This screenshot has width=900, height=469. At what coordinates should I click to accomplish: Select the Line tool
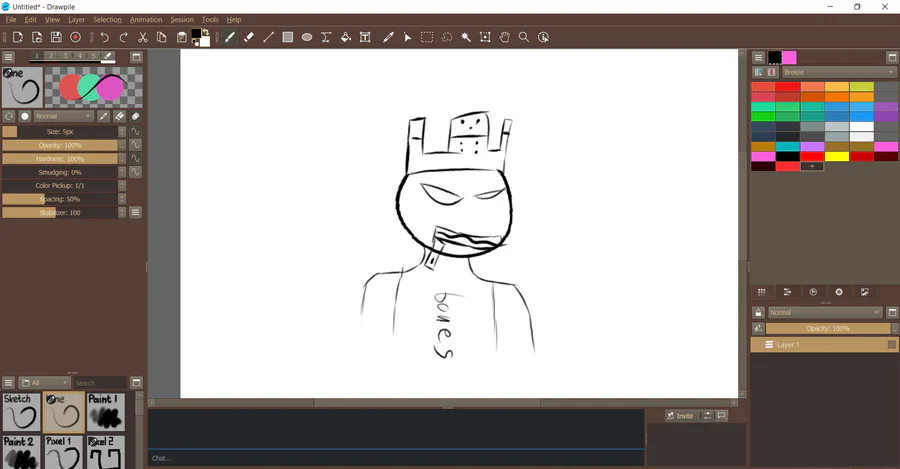pos(268,37)
